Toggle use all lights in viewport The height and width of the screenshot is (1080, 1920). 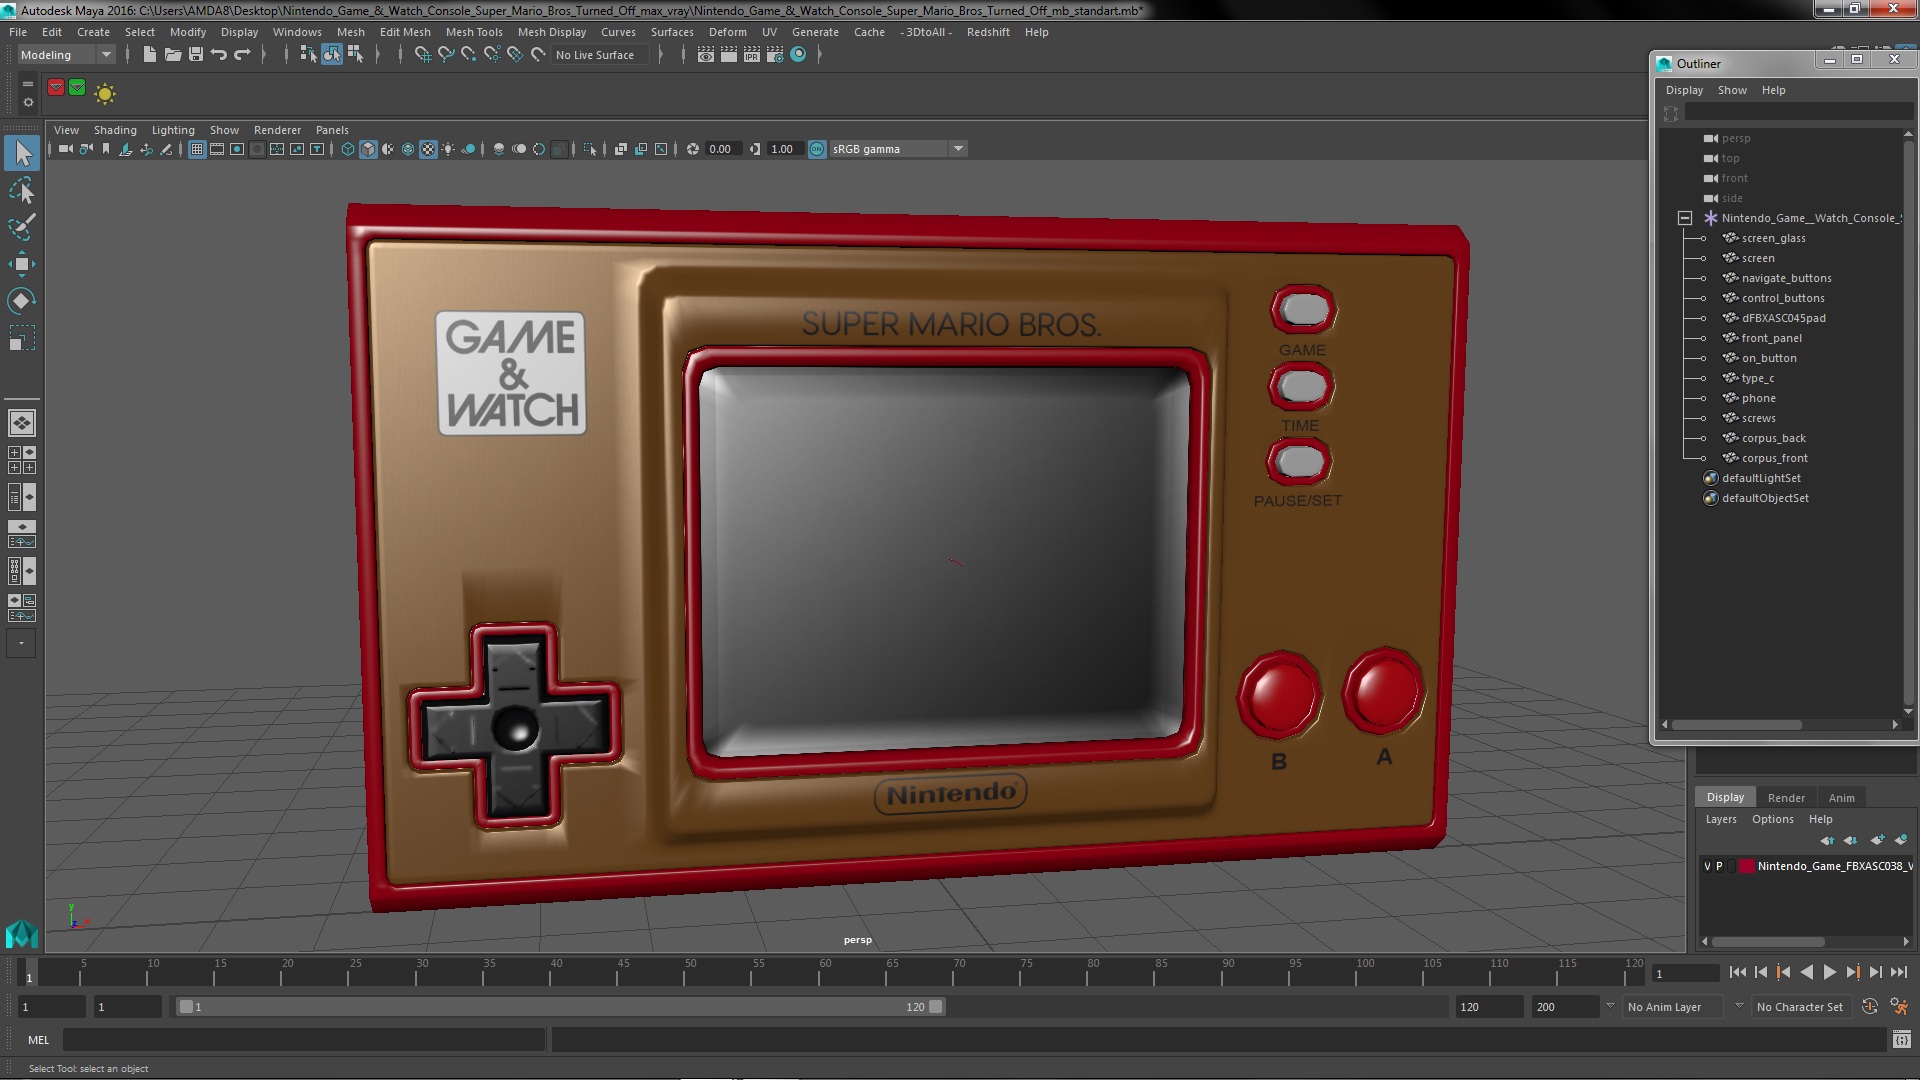(x=448, y=149)
